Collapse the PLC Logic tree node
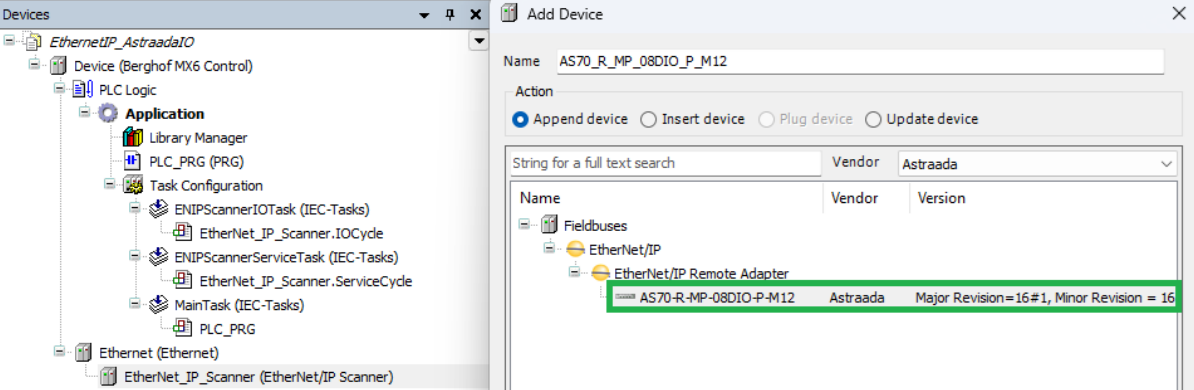1194x390 pixels. click(59, 90)
